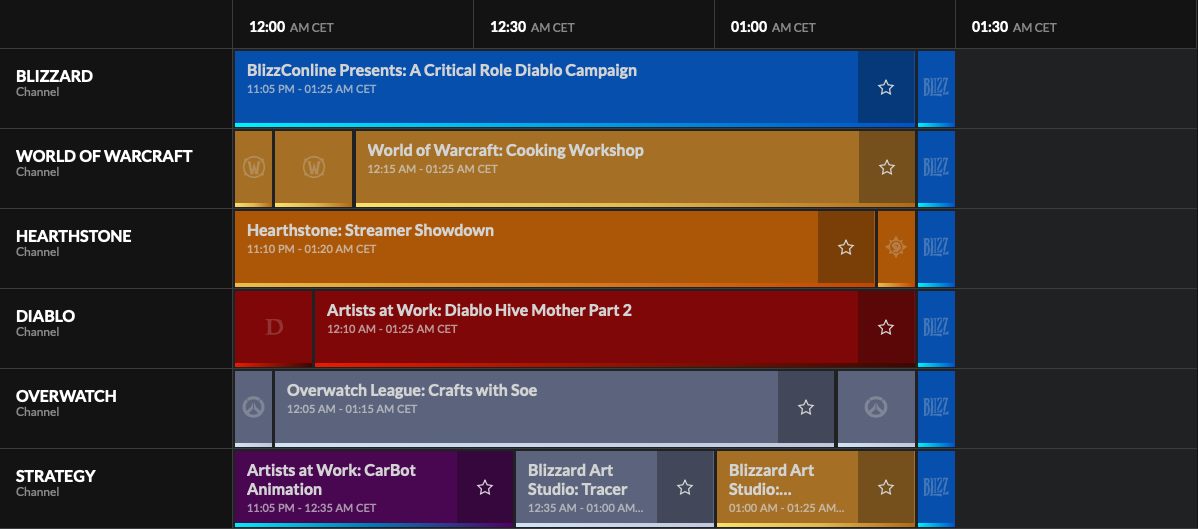
Task: Open BLIZZ logo block in Overwatch row
Action: (x=936, y=407)
